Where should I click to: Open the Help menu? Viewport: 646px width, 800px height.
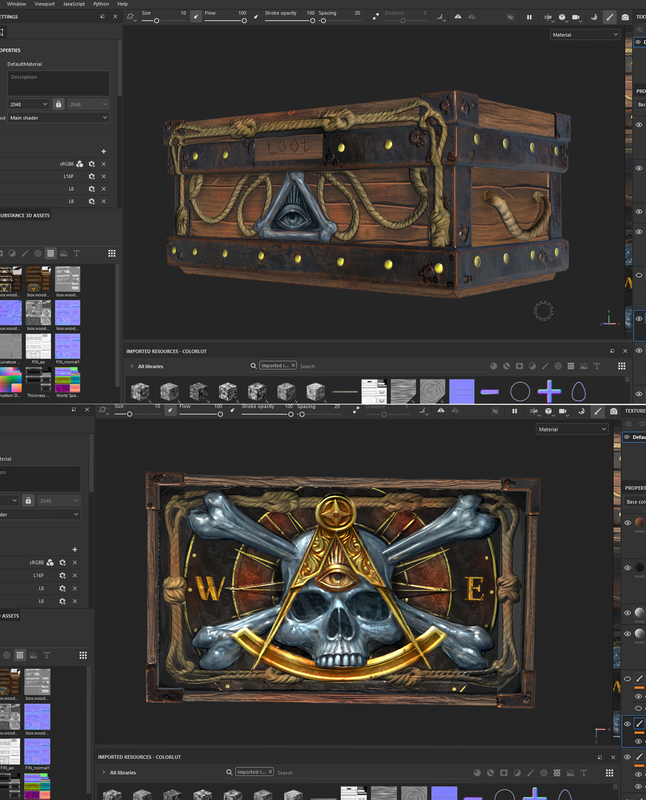point(122,4)
